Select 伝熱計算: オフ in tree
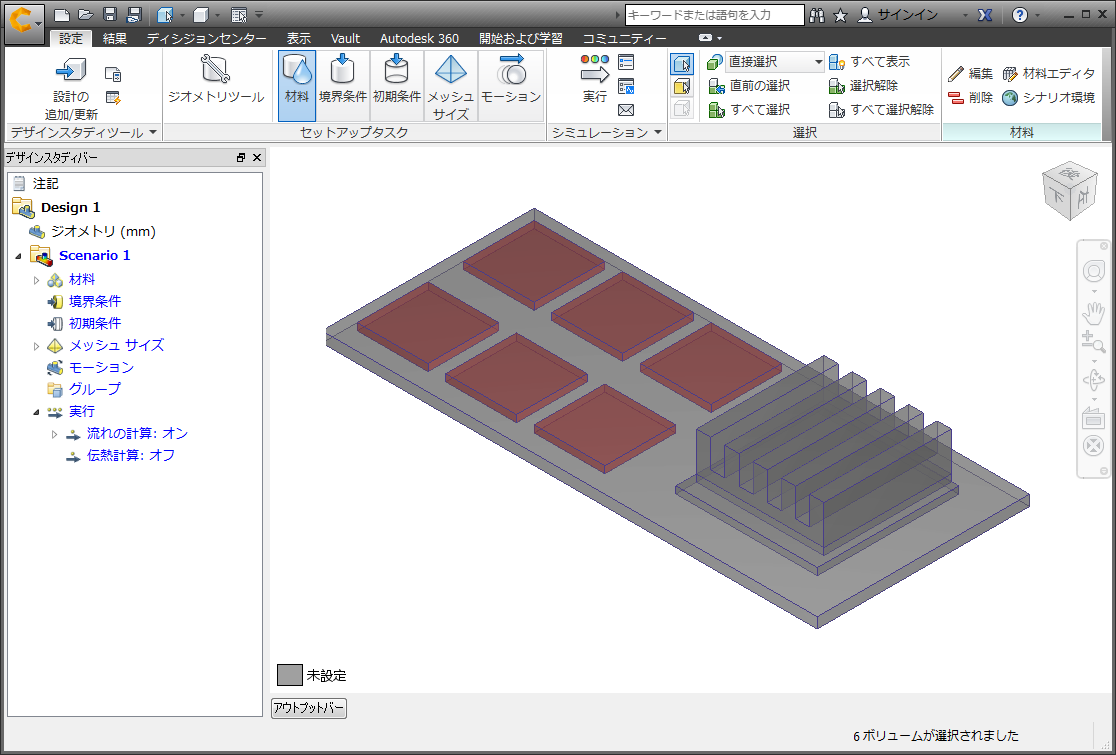Screen dimensions: 1116x755 [131, 455]
